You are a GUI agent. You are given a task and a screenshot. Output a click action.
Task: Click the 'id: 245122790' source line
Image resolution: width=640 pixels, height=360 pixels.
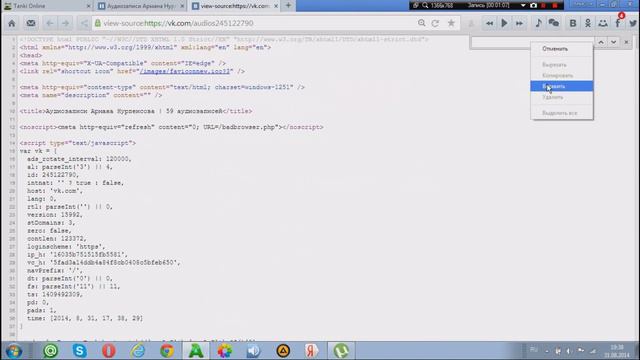(53, 175)
